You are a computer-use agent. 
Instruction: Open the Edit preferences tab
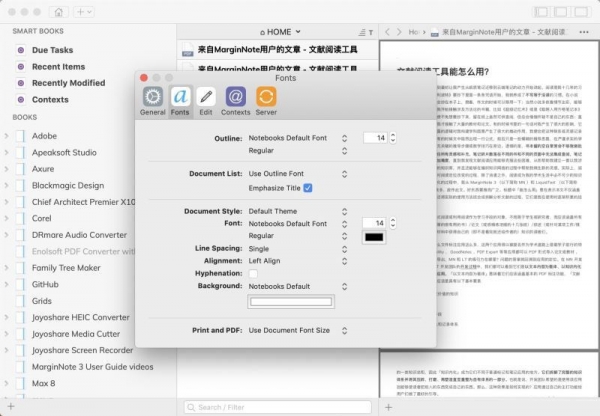(206, 101)
